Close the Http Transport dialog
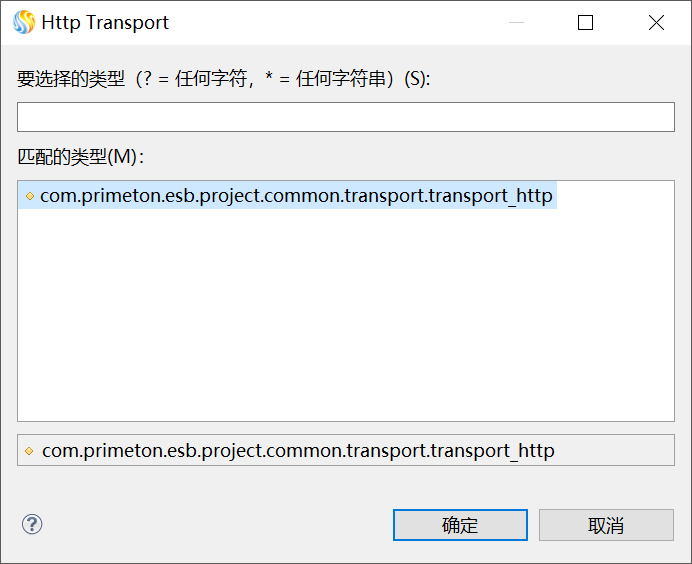692x564 pixels. [656, 22]
